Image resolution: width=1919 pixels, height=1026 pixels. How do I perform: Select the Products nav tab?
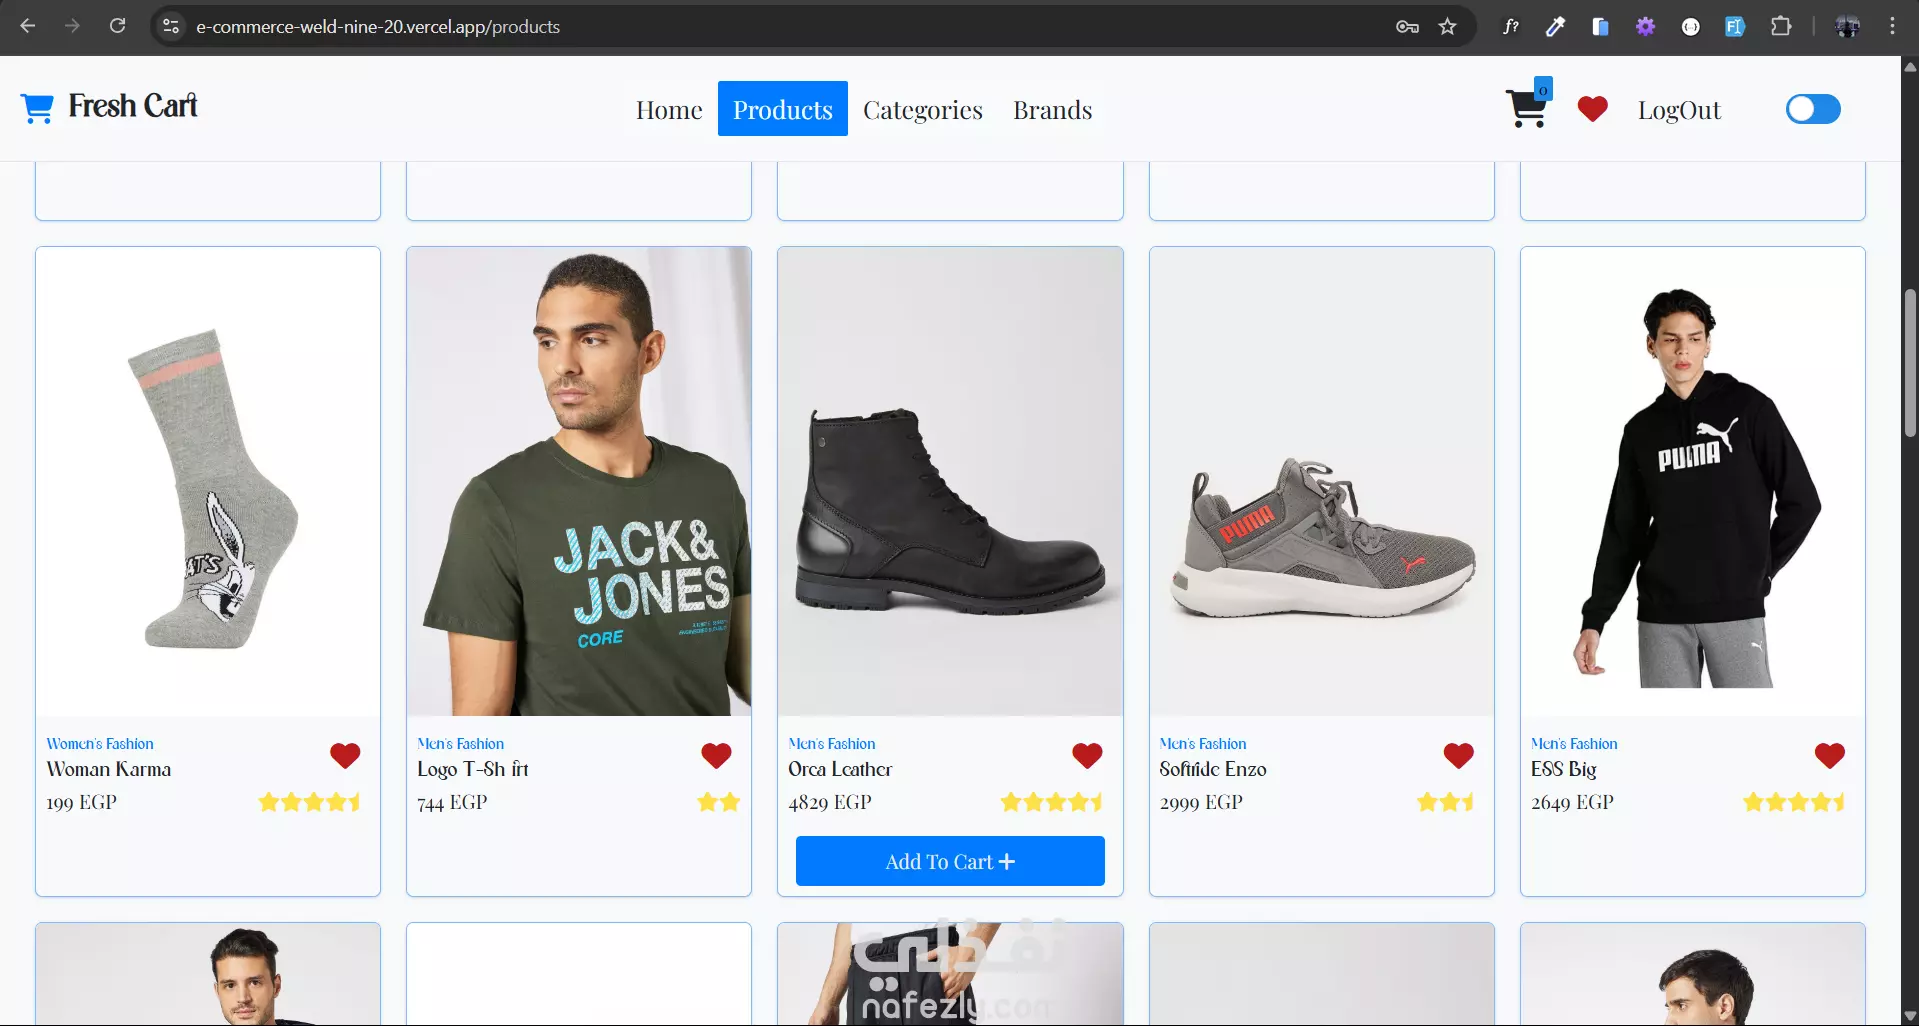click(x=783, y=109)
